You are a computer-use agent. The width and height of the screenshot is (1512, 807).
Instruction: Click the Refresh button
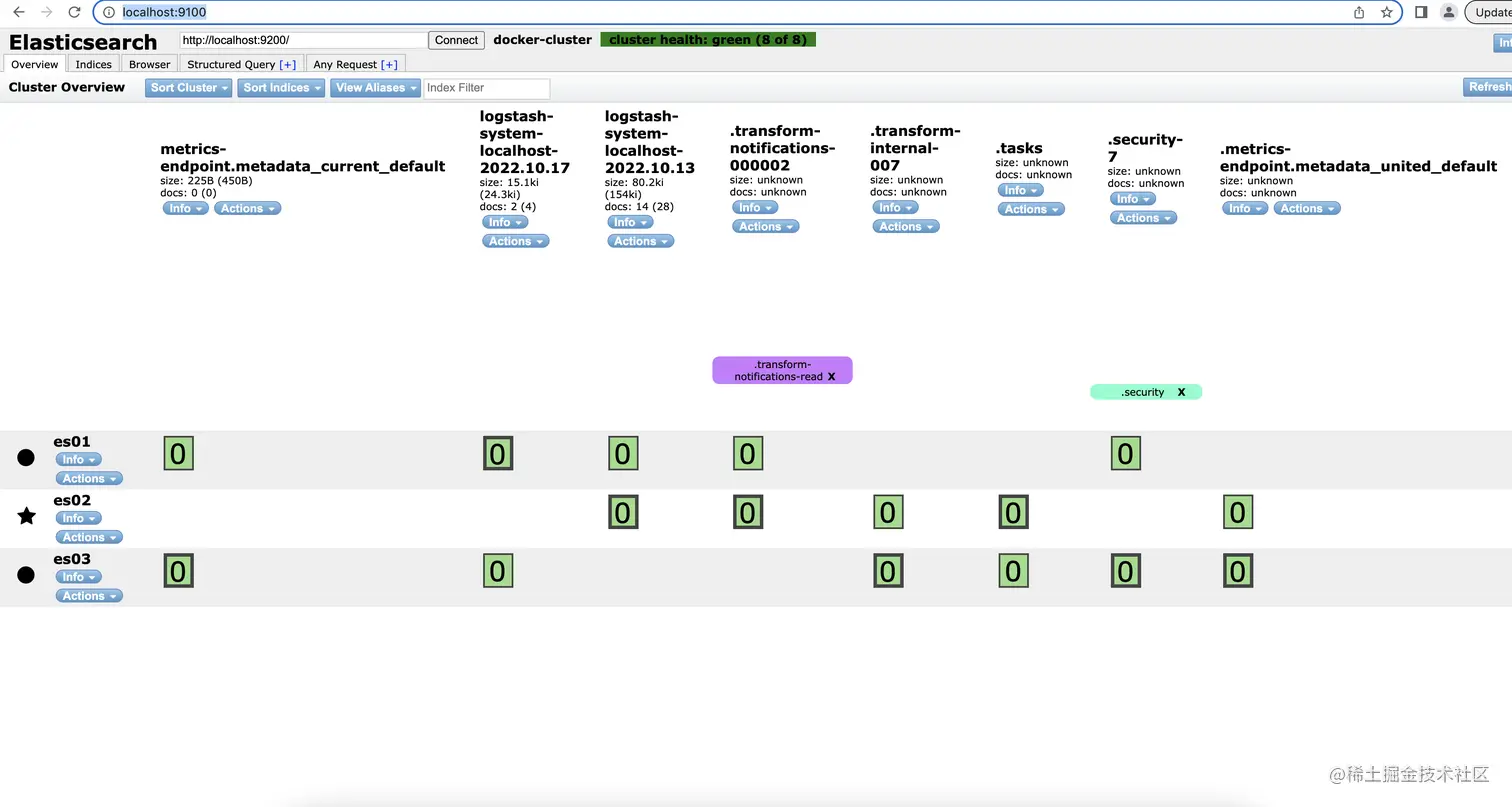[1489, 88]
